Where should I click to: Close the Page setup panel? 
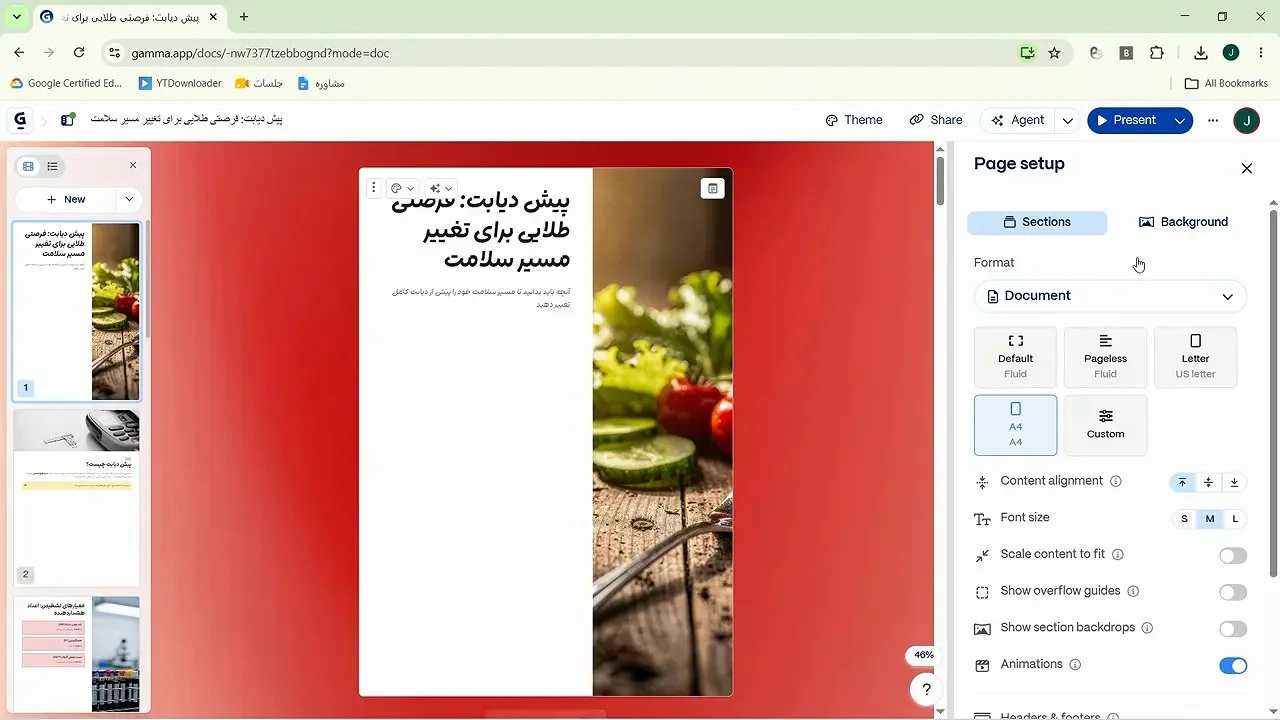click(x=1246, y=169)
